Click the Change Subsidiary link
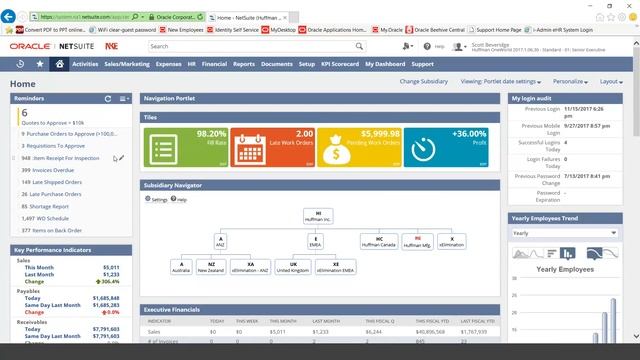 pos(424,82)
